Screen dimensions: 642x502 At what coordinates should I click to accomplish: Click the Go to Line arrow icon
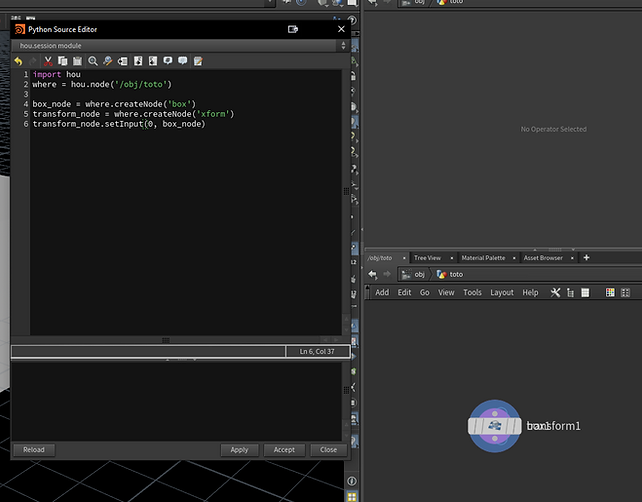point(122,61)
